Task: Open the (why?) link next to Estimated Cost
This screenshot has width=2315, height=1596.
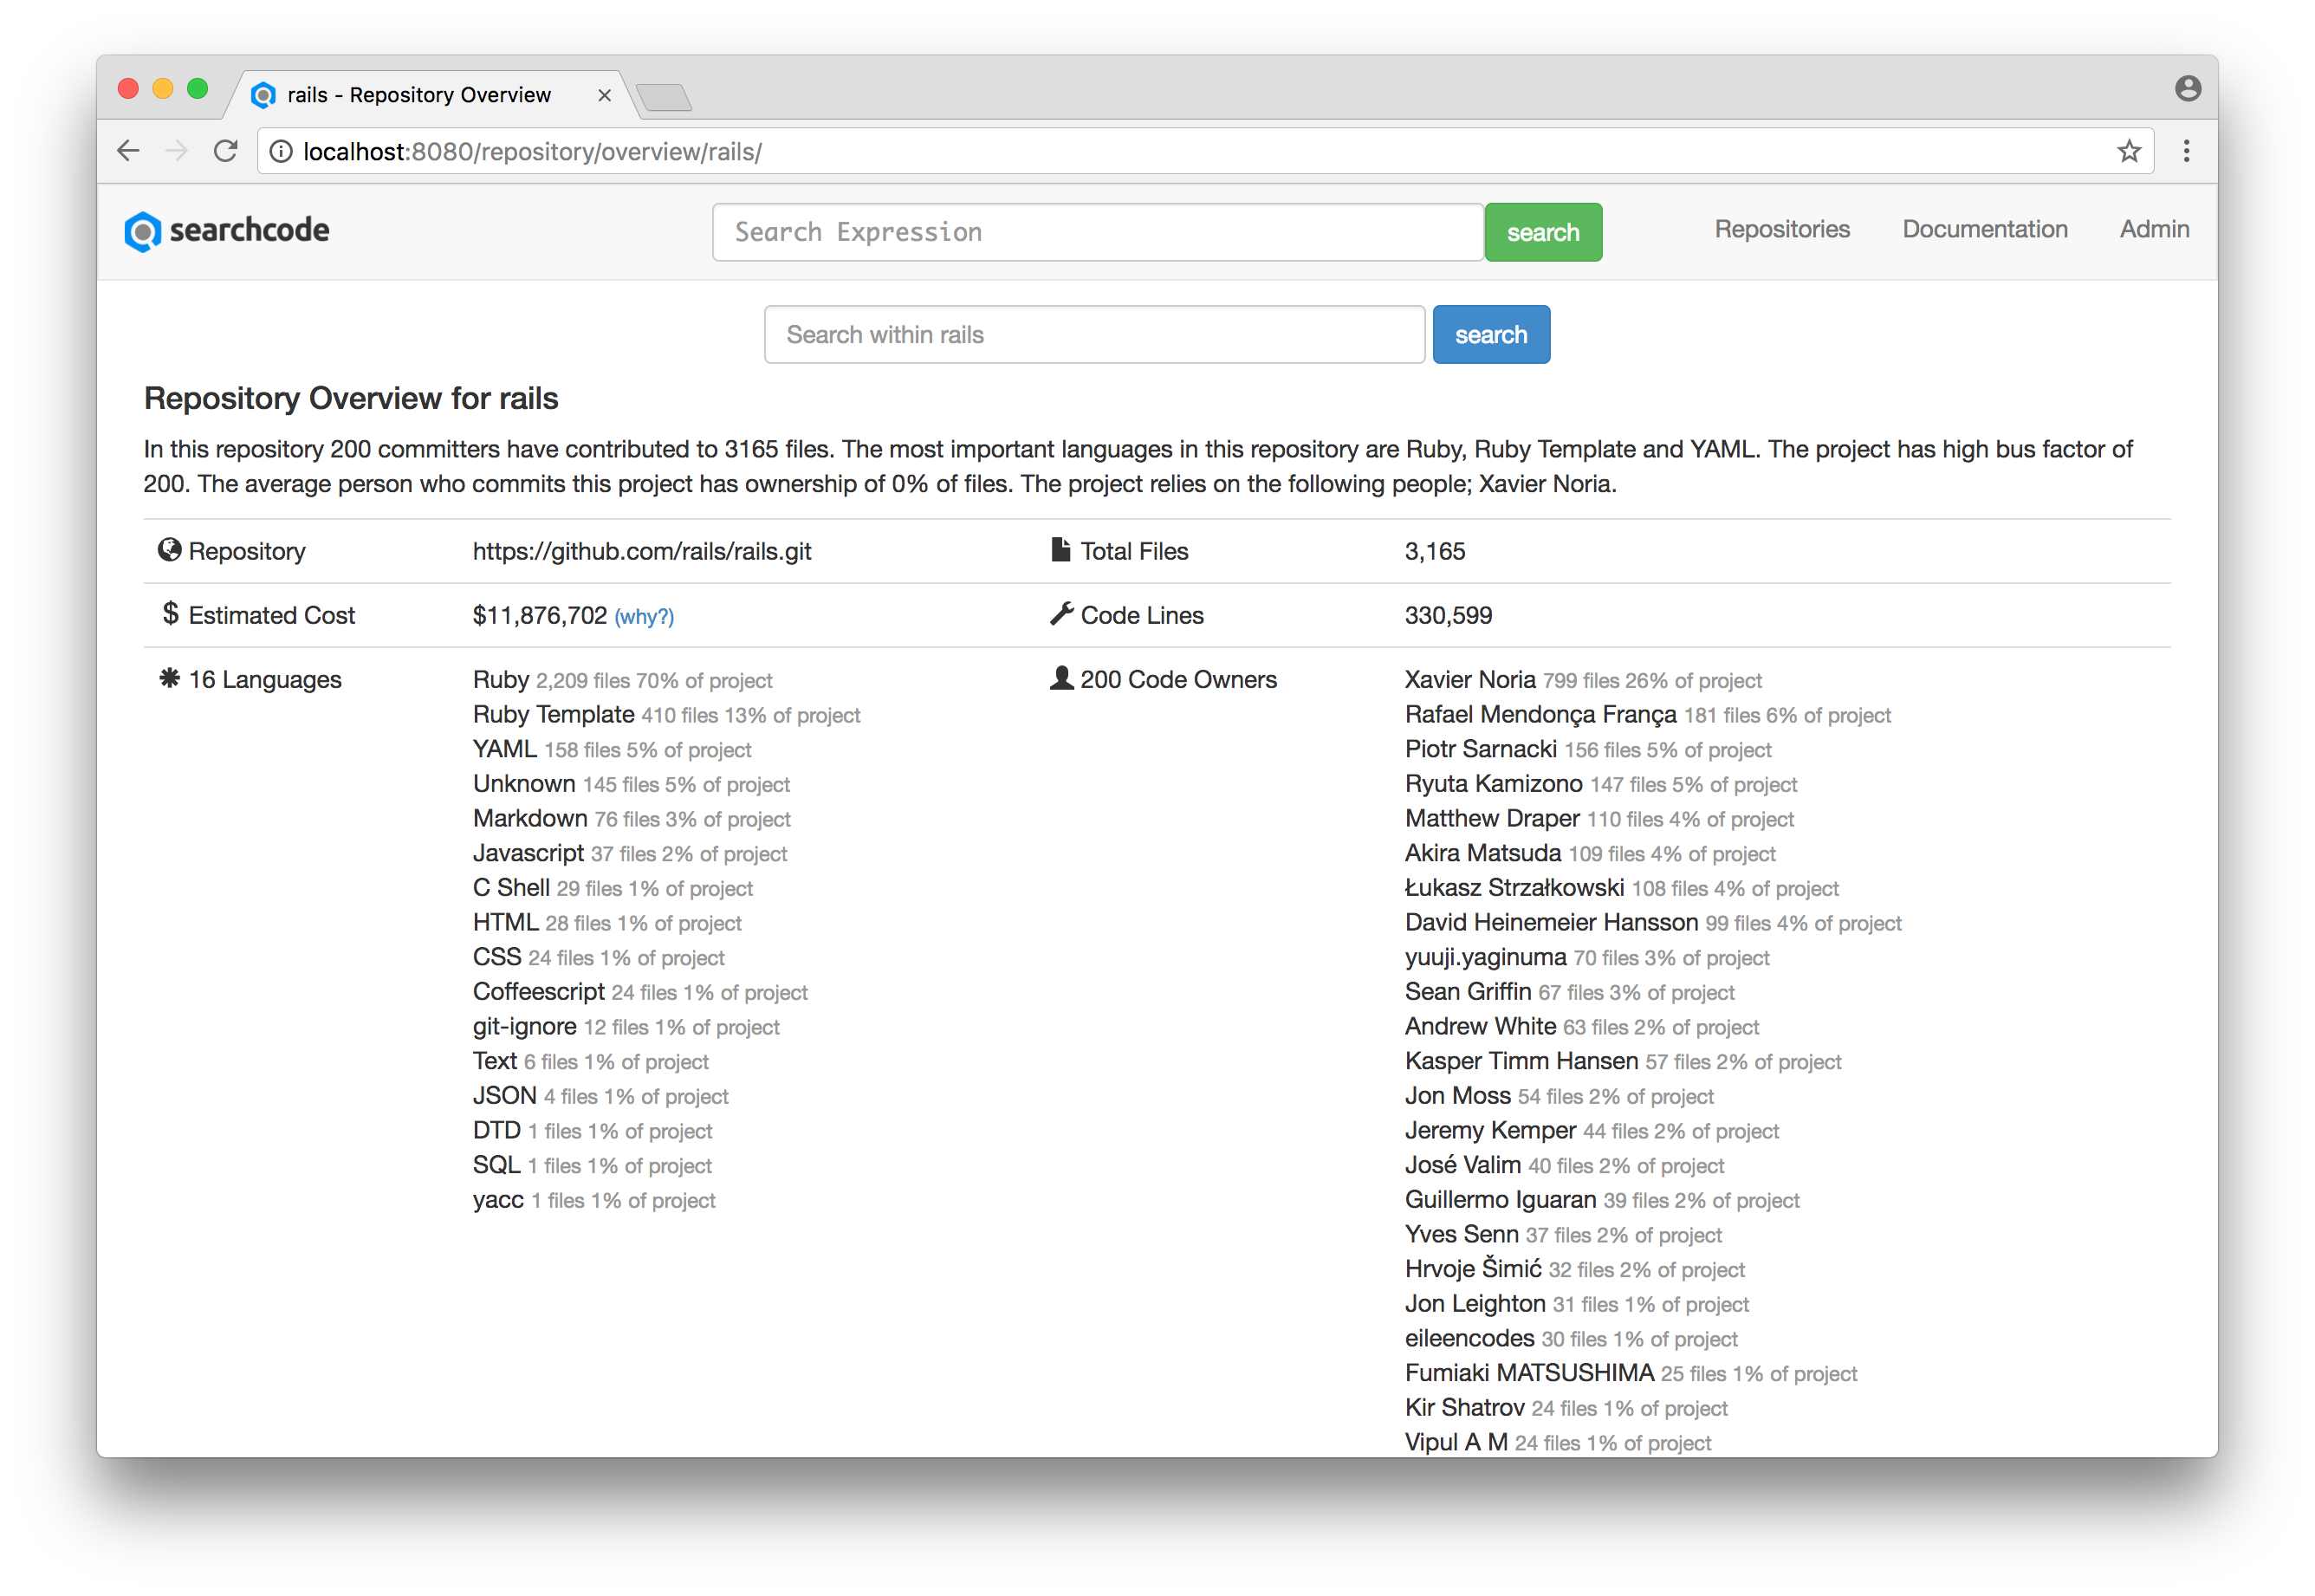Action: coord(644,616)
